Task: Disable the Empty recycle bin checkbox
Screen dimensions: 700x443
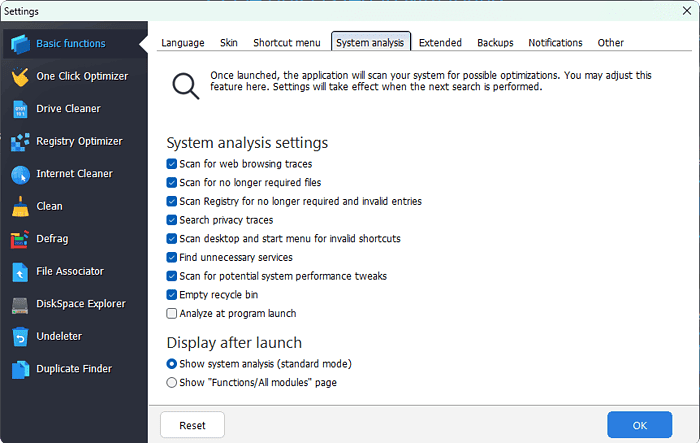Action: pos(172,295)
